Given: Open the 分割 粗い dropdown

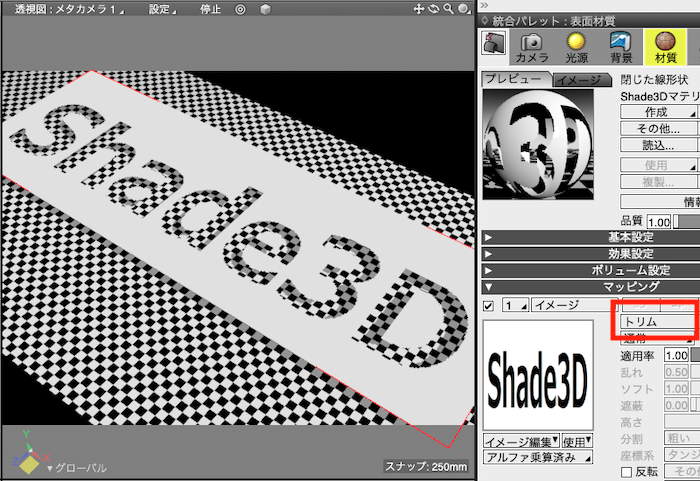Looking at the screenshot, I should pos(682,439).
